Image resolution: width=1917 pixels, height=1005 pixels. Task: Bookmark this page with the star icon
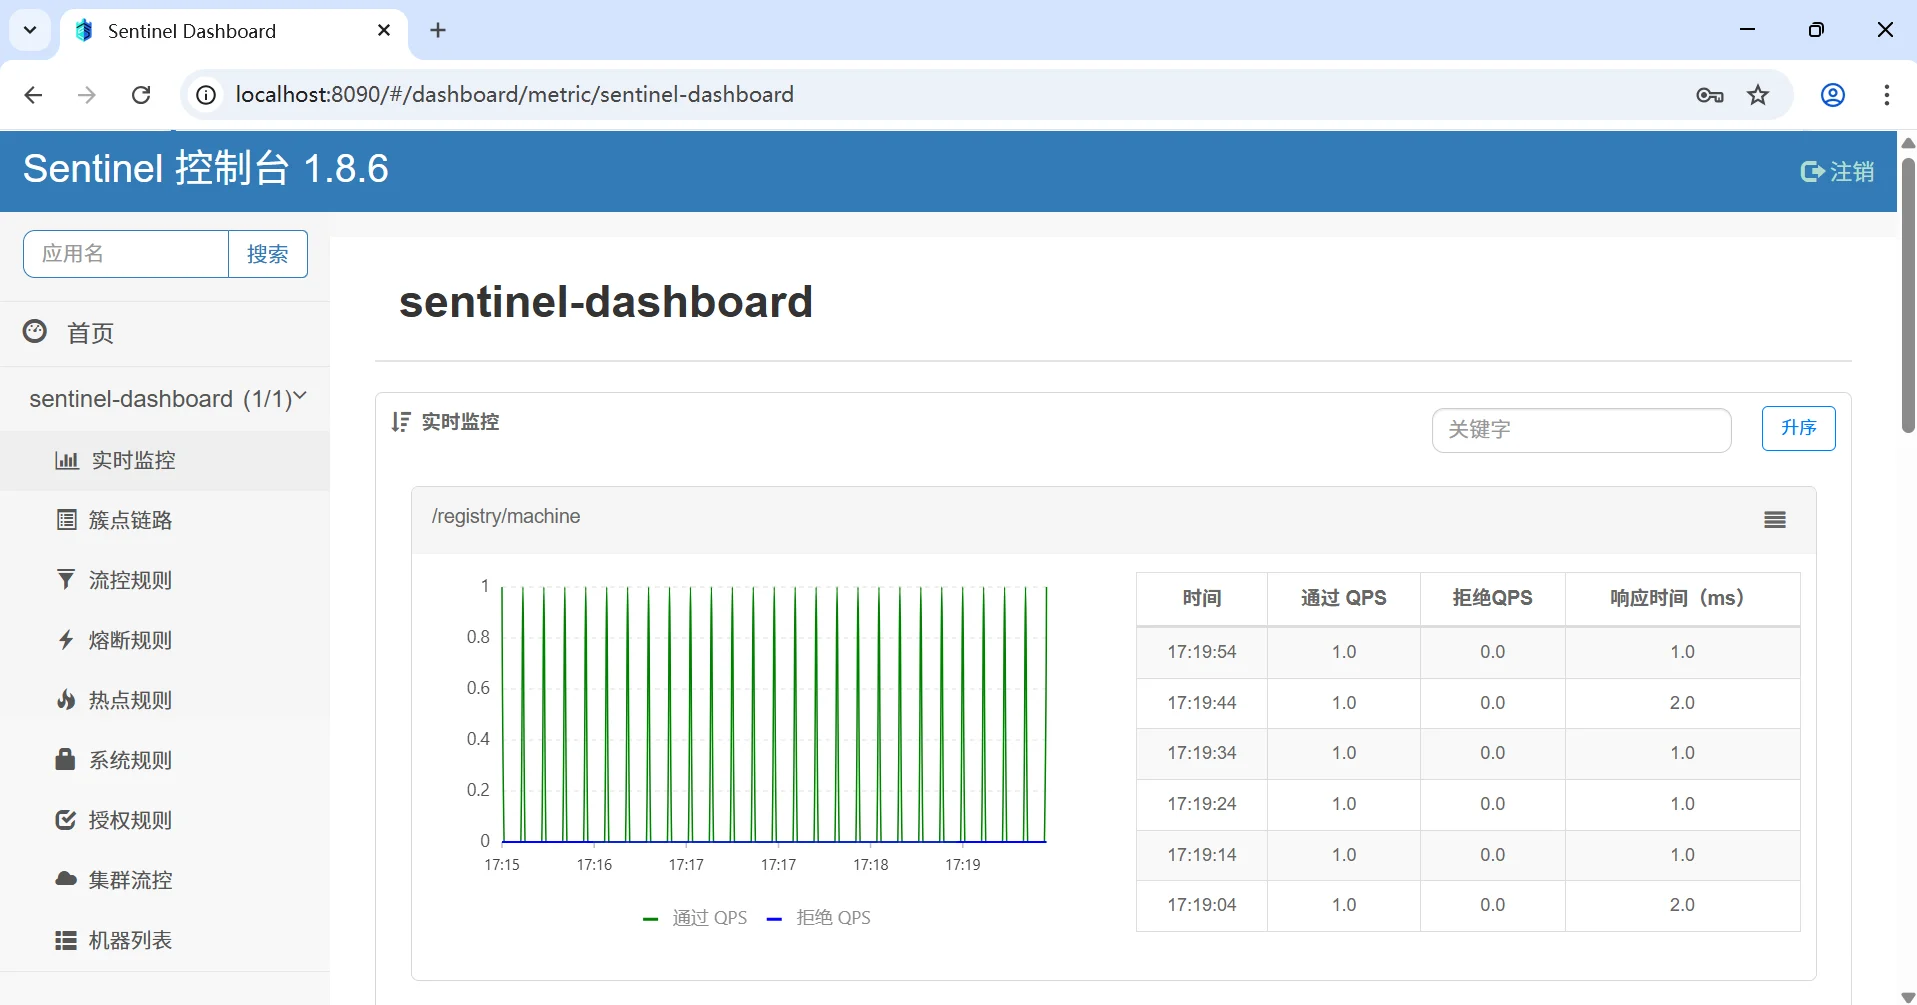(x=1758, y=95)
